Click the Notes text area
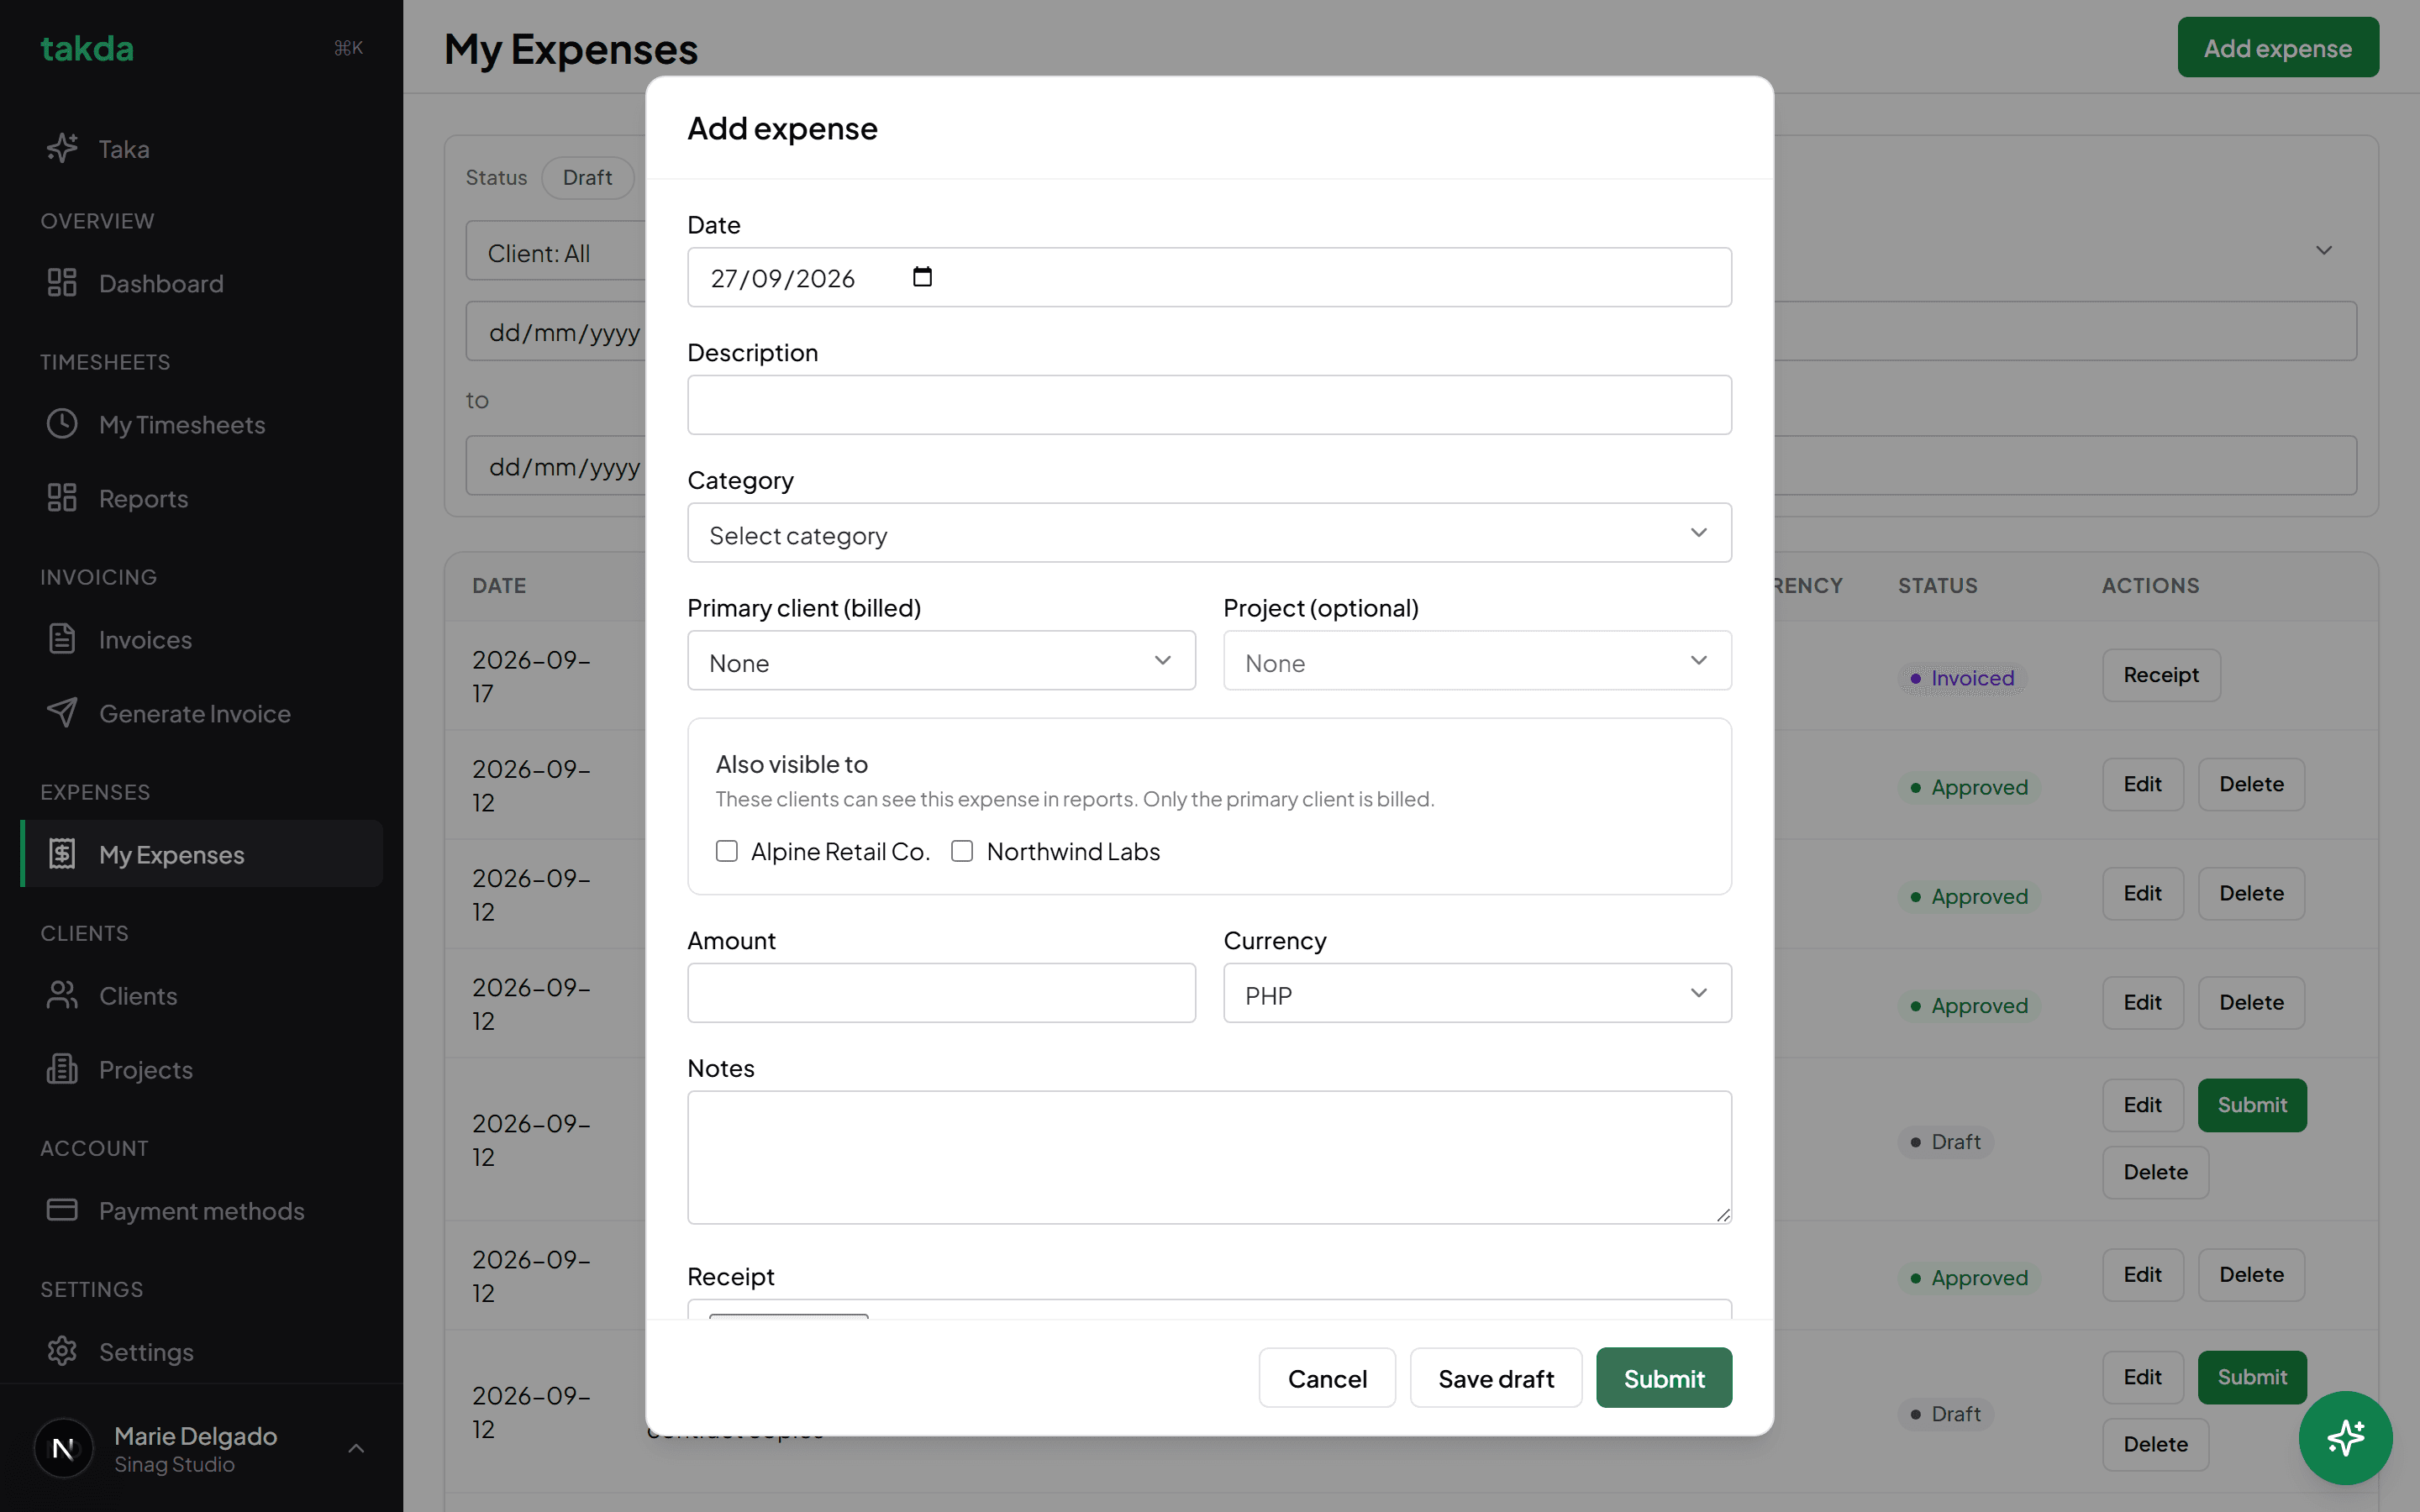2420x1512 pixels. click(x=1209, y=1157)
